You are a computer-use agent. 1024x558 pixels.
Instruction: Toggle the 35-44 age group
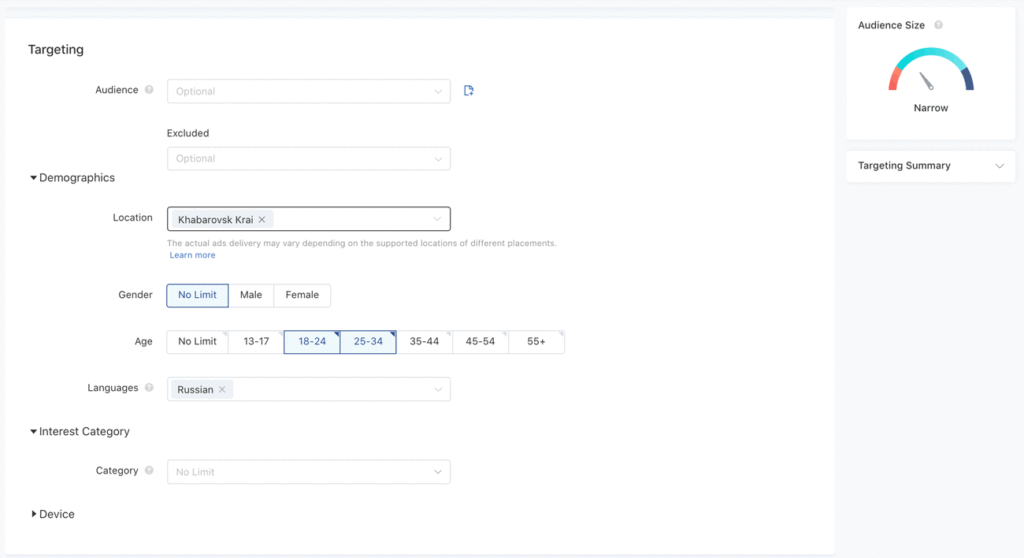point(424,342)
